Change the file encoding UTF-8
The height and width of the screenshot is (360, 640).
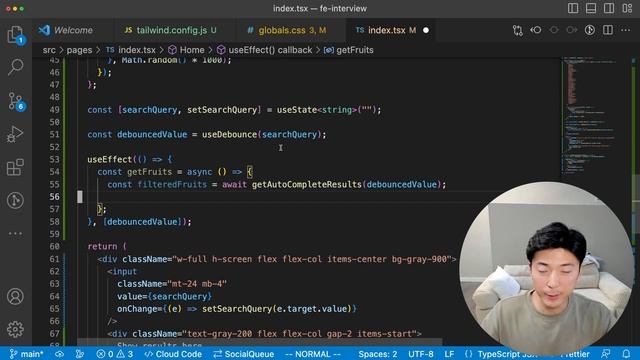coord(421,354)
